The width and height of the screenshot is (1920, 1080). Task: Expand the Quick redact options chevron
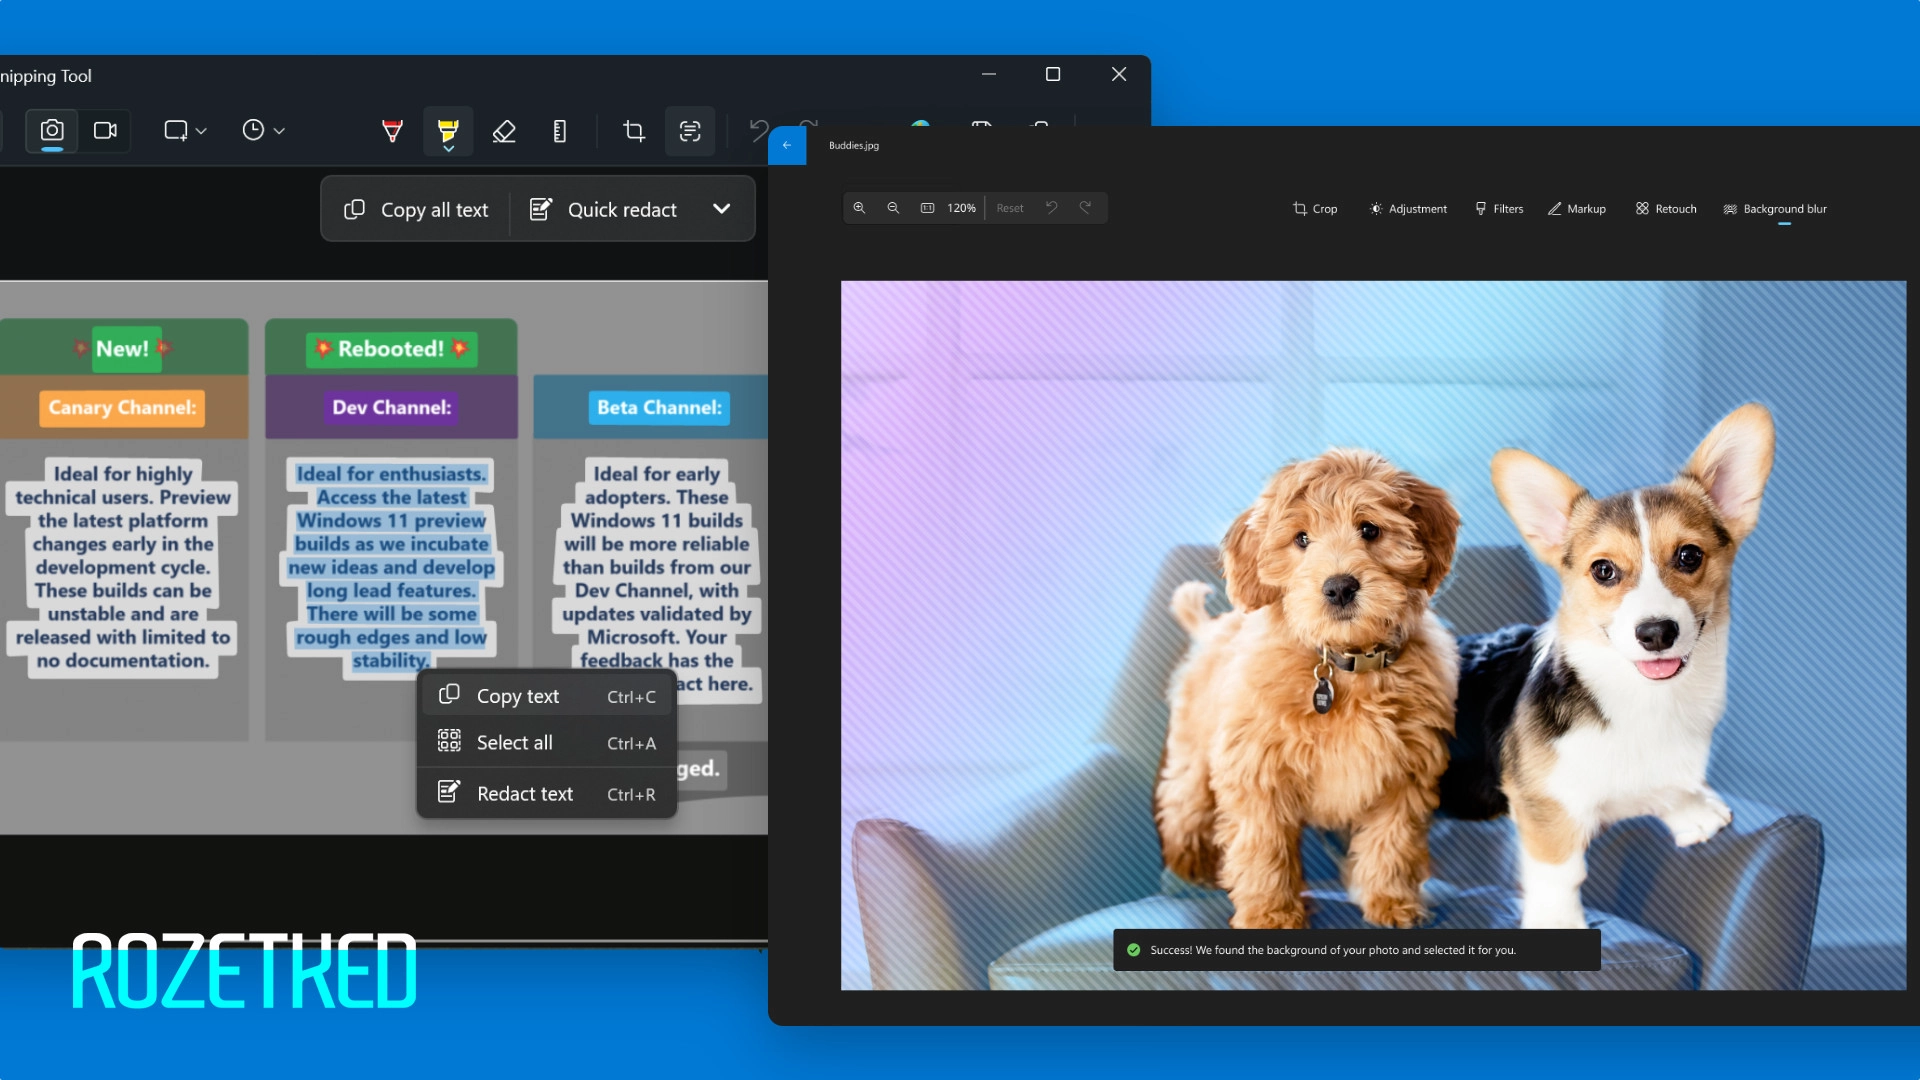721,209
